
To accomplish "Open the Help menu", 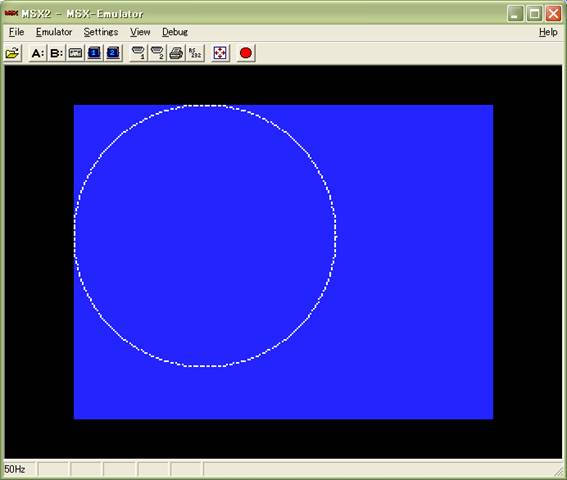I will (548, 32).
